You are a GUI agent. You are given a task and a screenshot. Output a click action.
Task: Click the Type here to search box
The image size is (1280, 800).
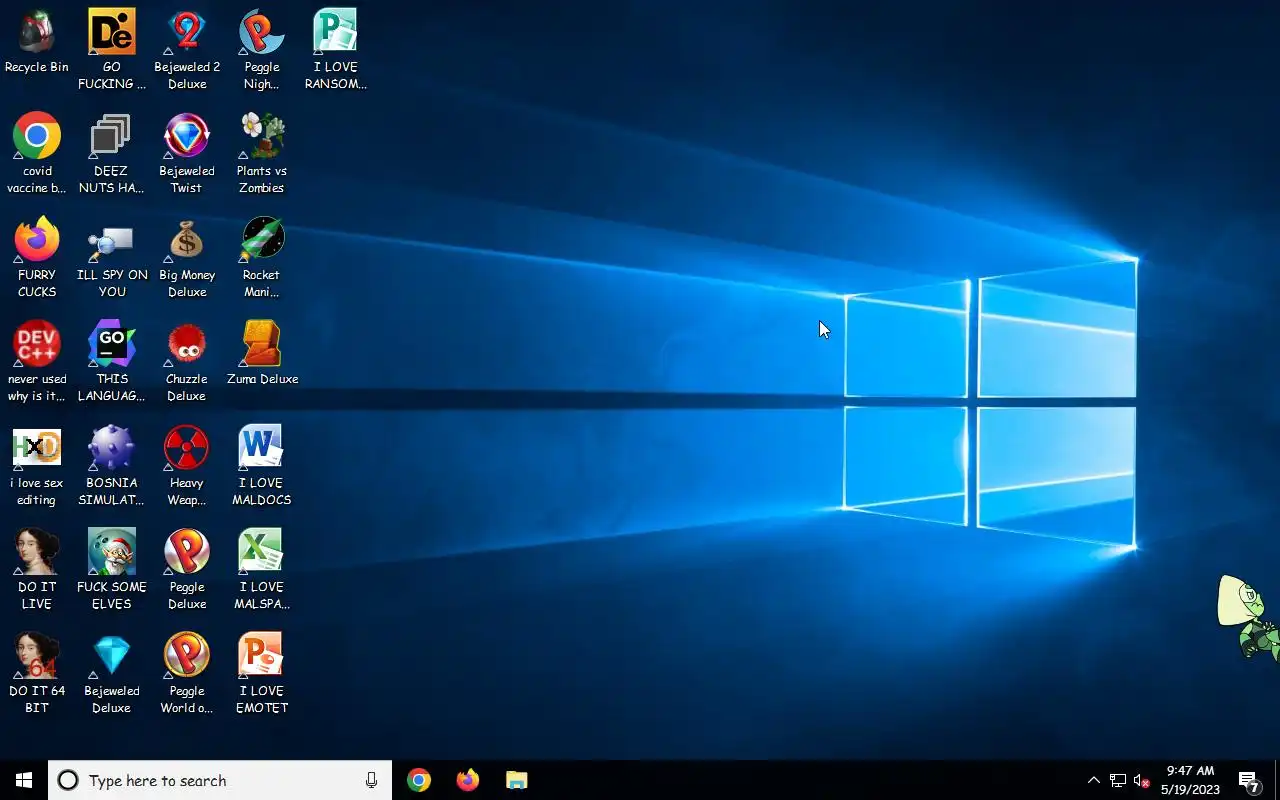point(220,780)
